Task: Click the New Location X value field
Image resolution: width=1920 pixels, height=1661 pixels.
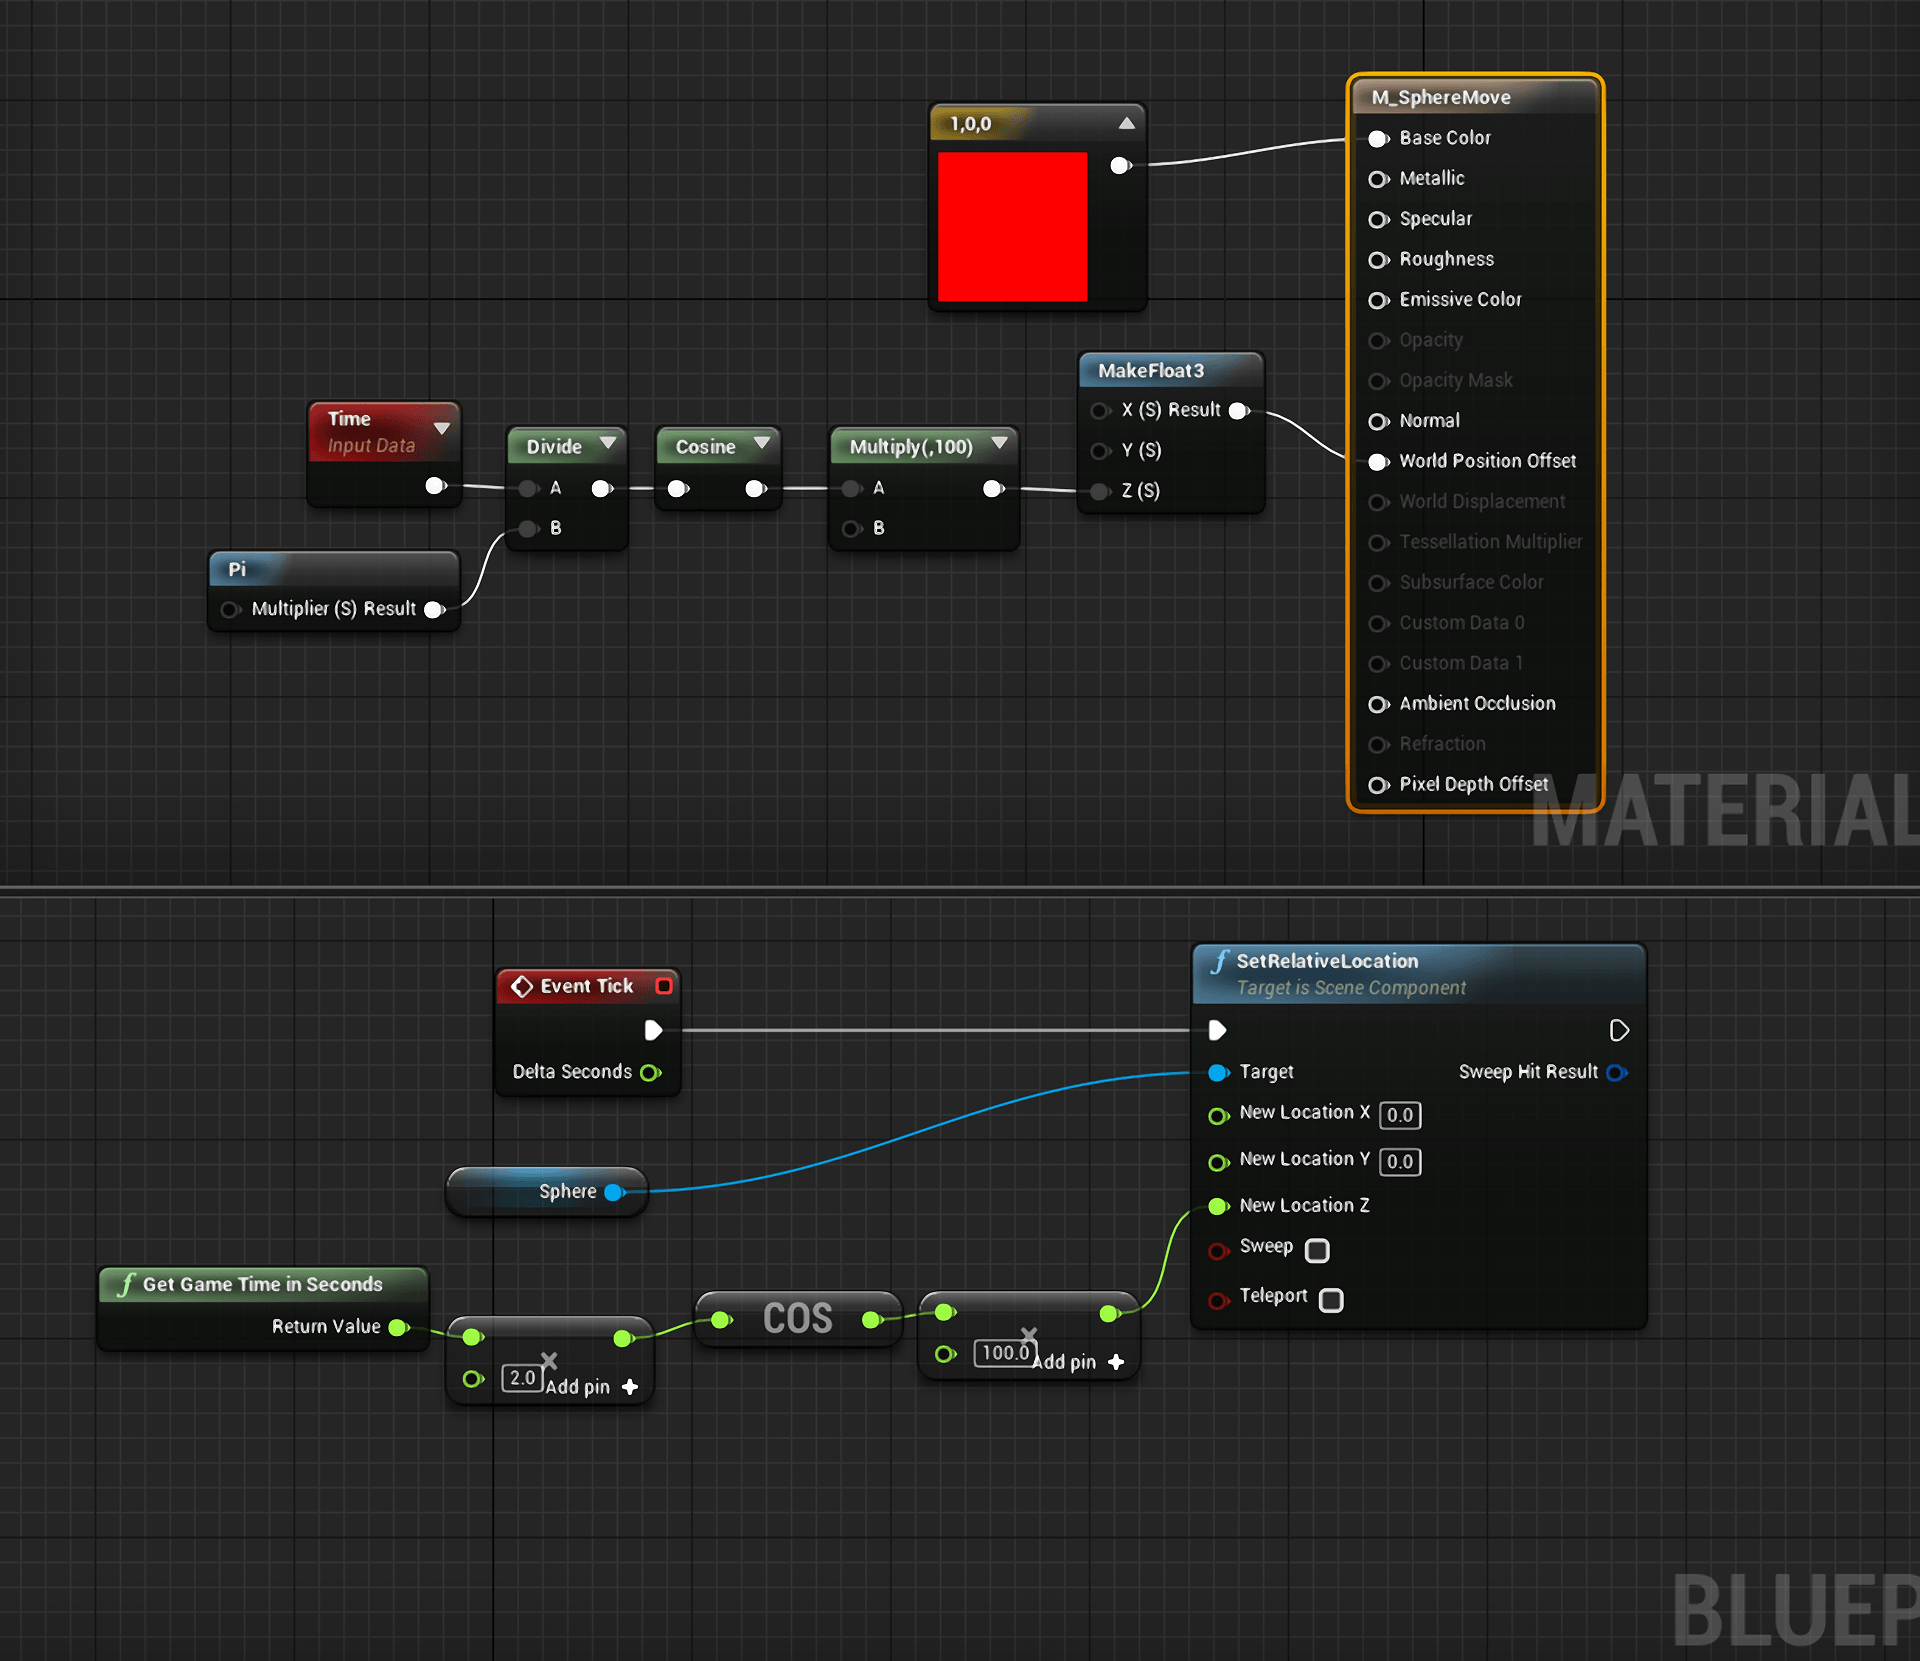Action: coord(1400,1115)
